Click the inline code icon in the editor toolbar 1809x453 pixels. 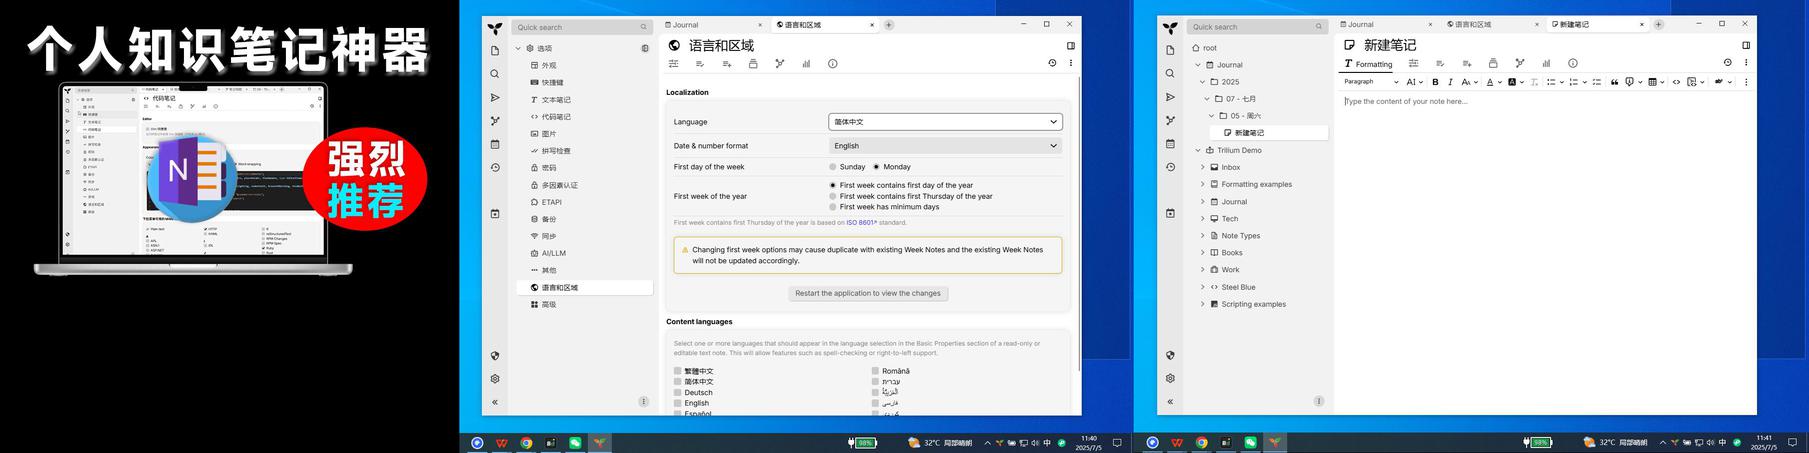pos(1676,82)
